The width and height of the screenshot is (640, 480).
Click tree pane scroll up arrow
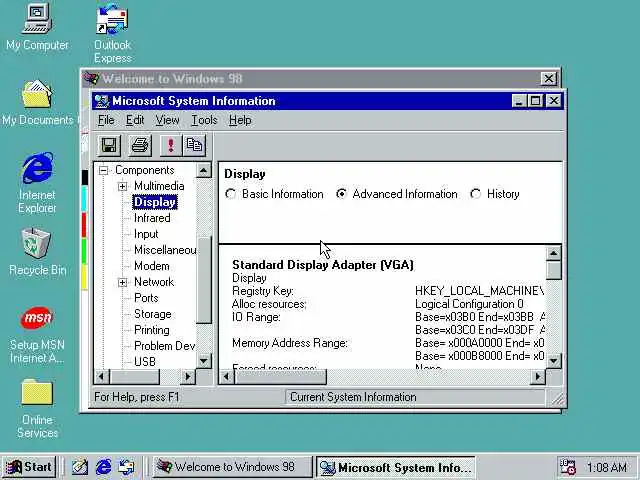pos(204,171)
